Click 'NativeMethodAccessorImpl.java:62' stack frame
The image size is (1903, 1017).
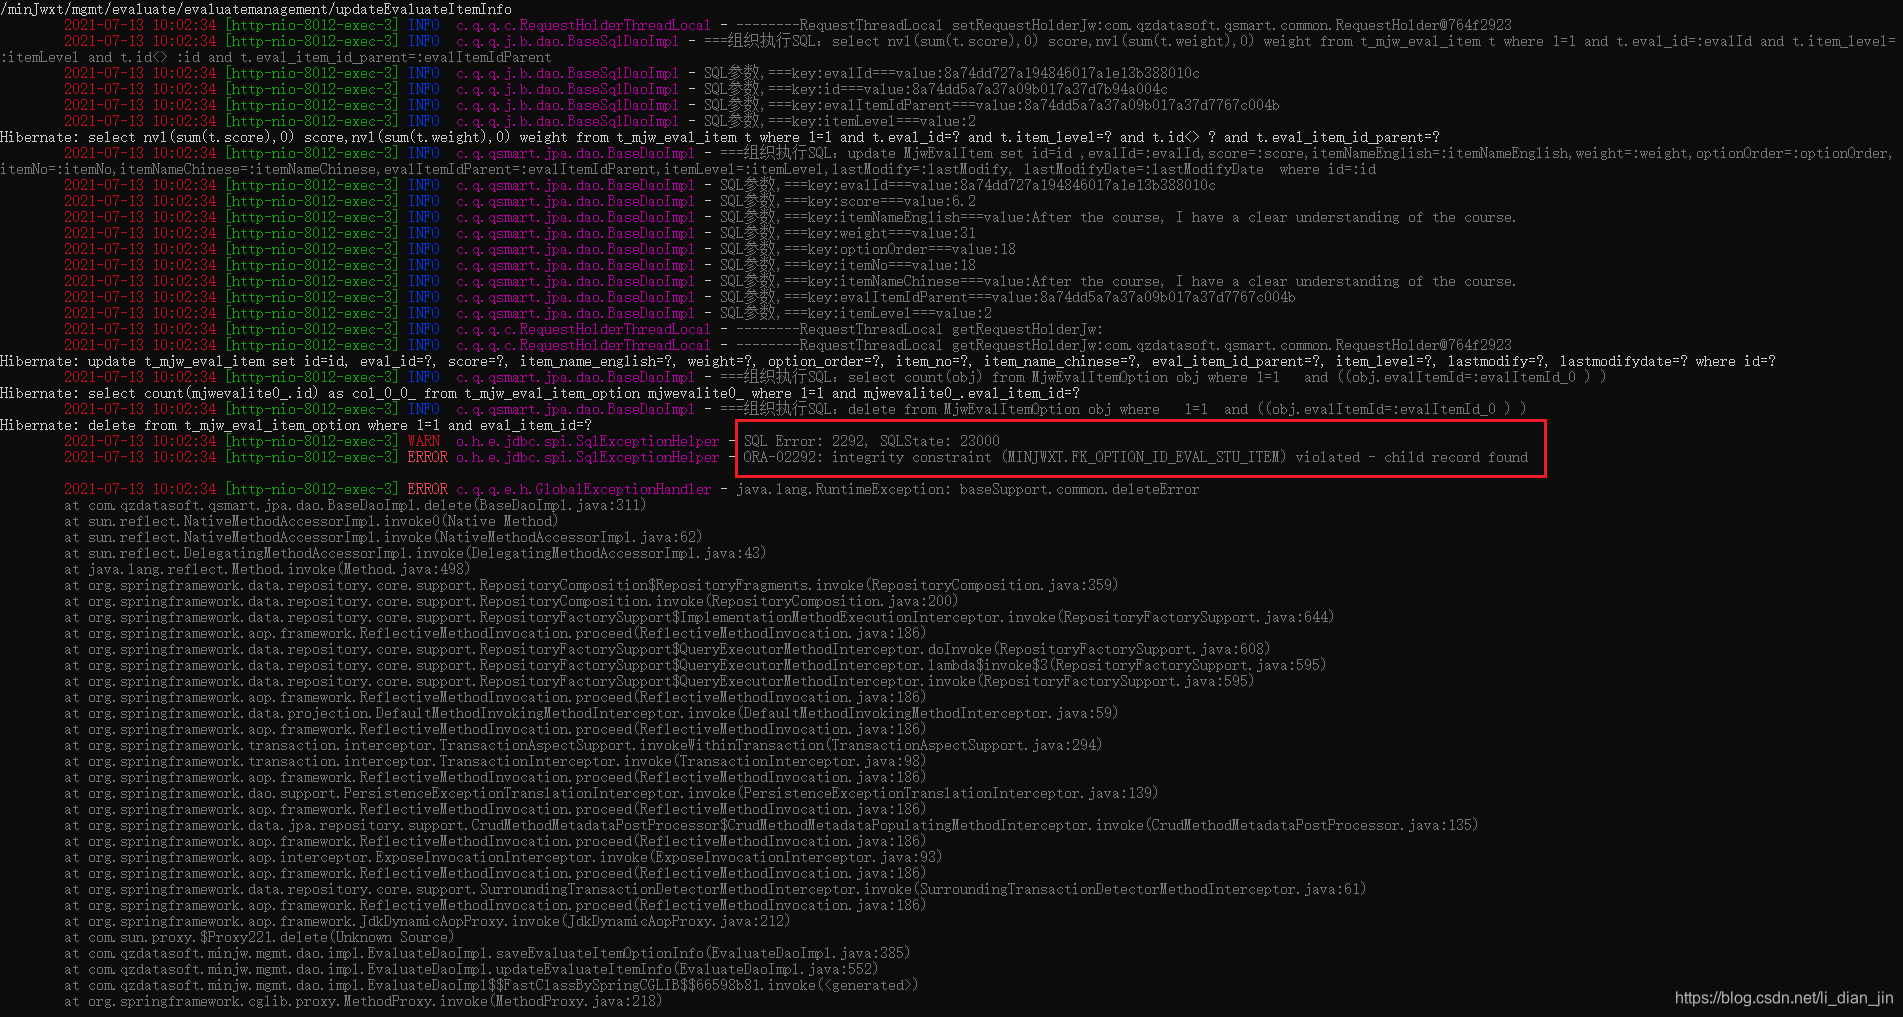click(x=383, y=537)
